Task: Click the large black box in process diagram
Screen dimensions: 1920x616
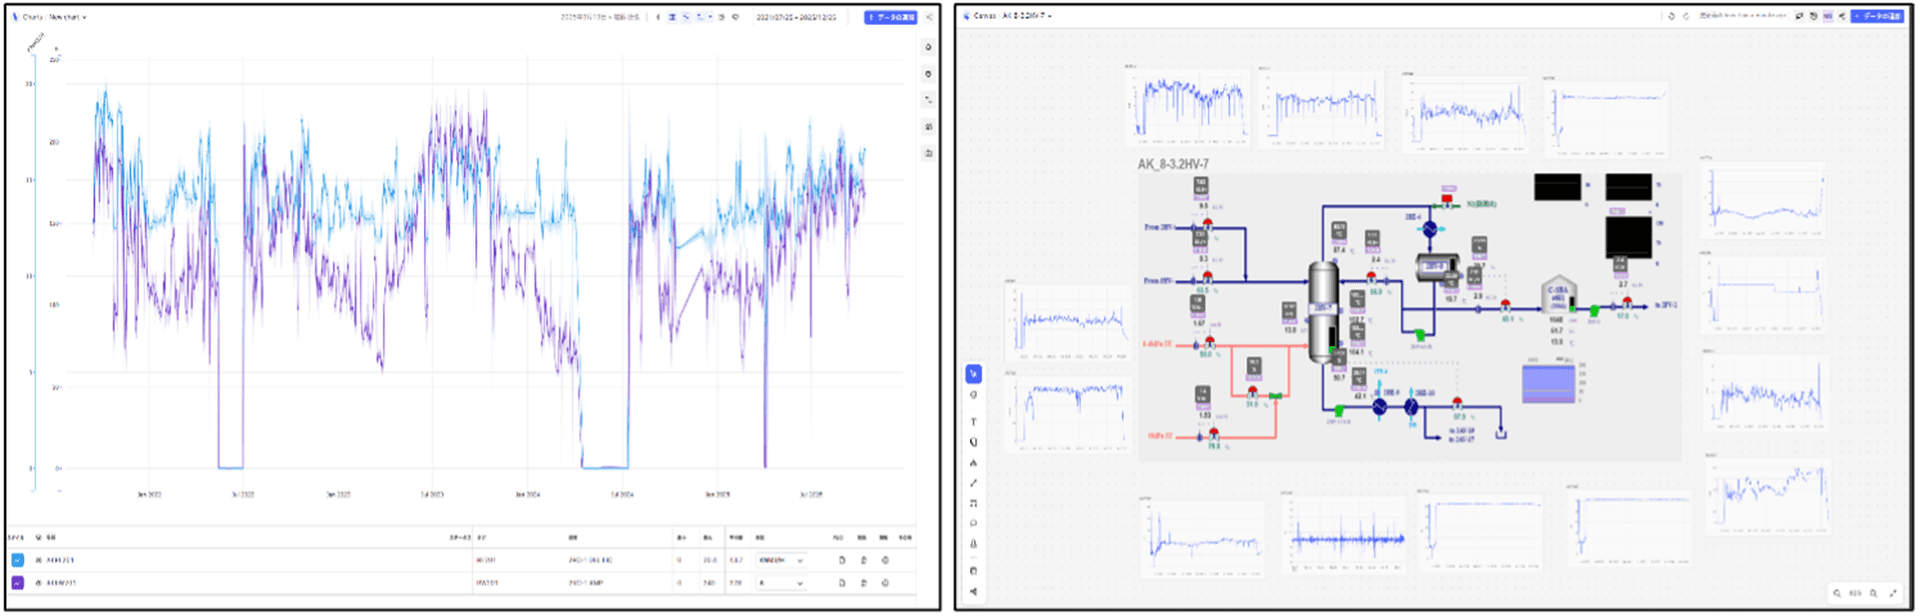Action: point(1628,237)
